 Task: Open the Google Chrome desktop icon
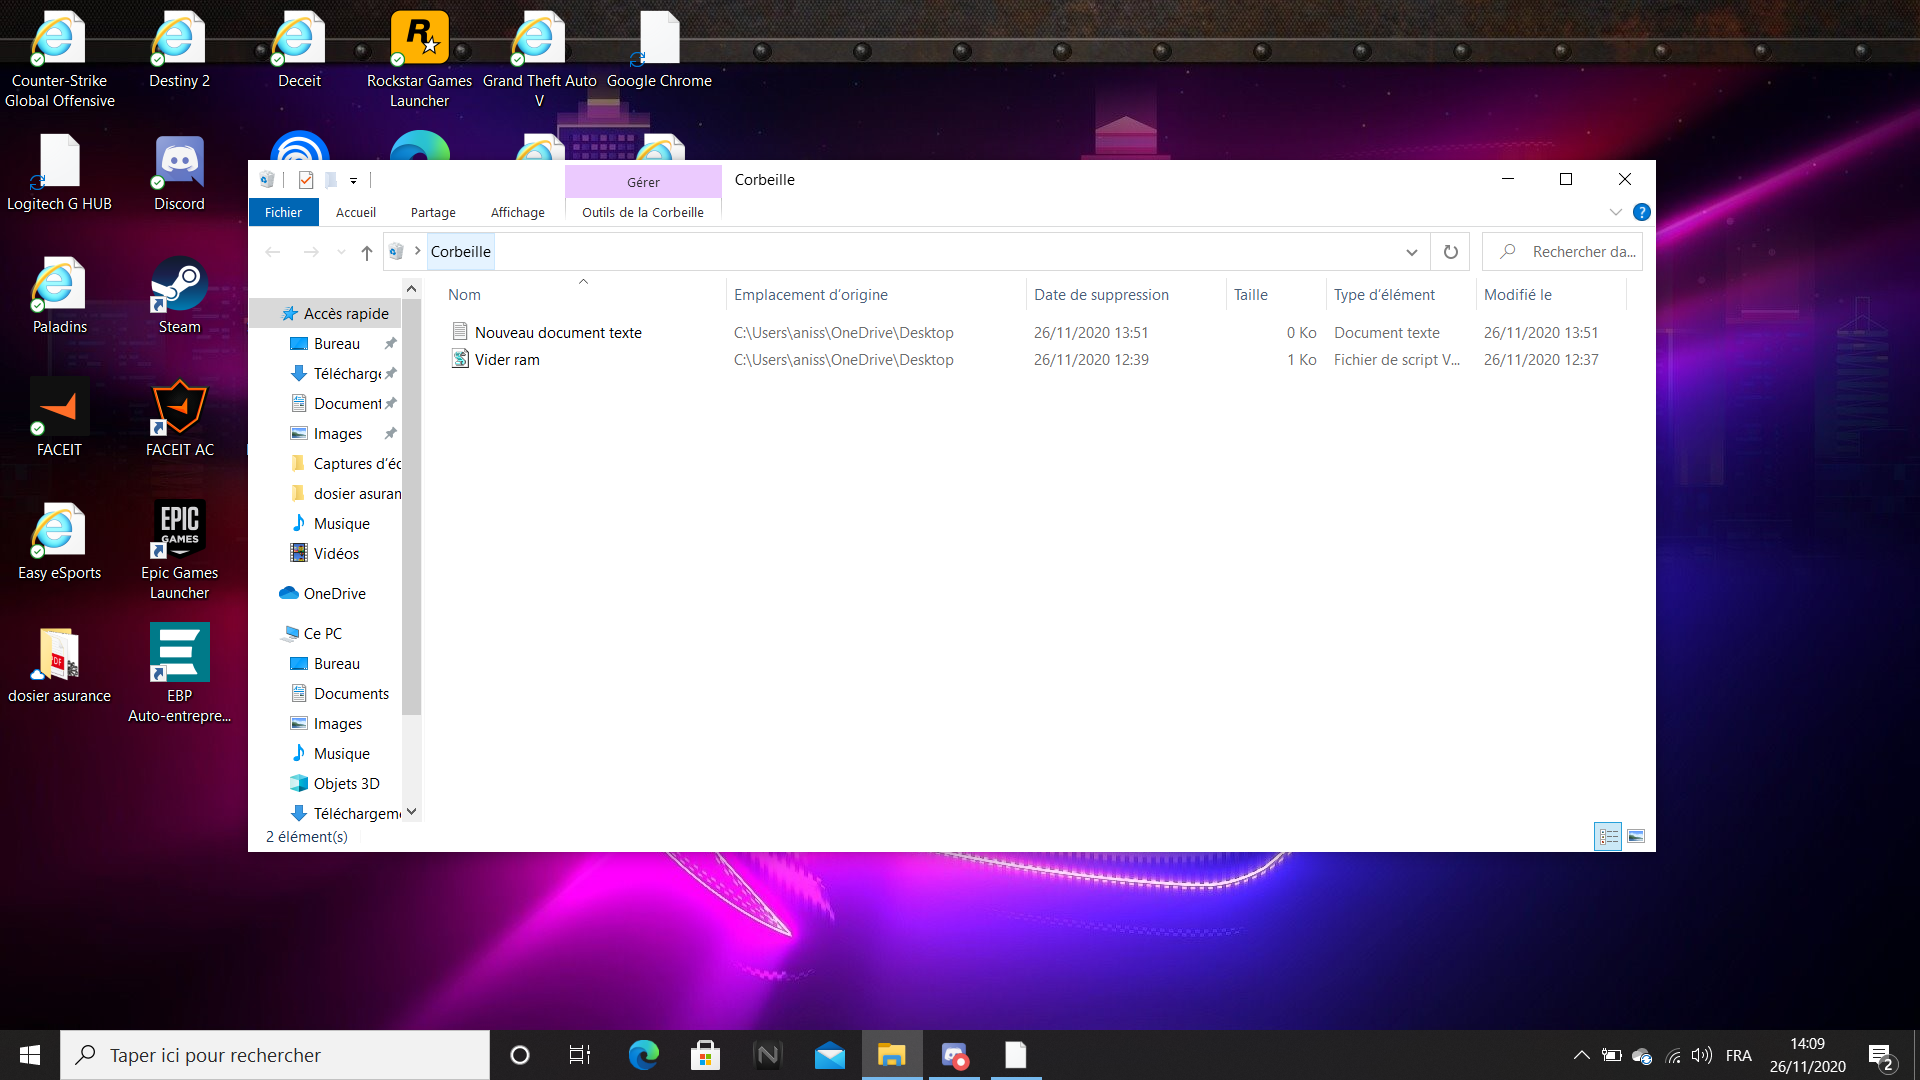point(659,50)
